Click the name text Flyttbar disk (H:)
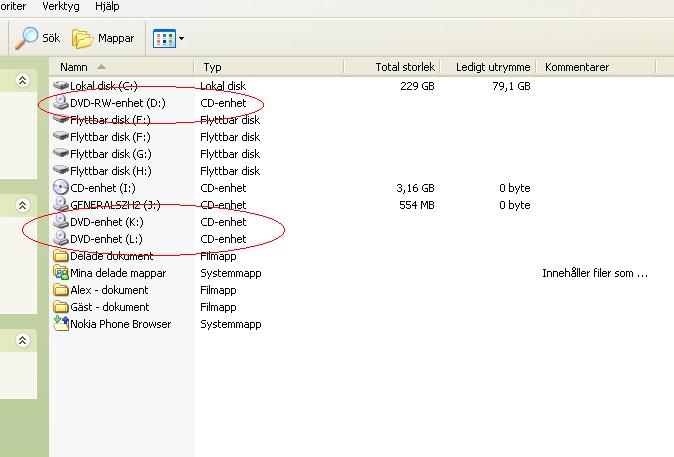The width and height of the screenshot is (674, 457). pyautogui.click(x=110, y=171)
